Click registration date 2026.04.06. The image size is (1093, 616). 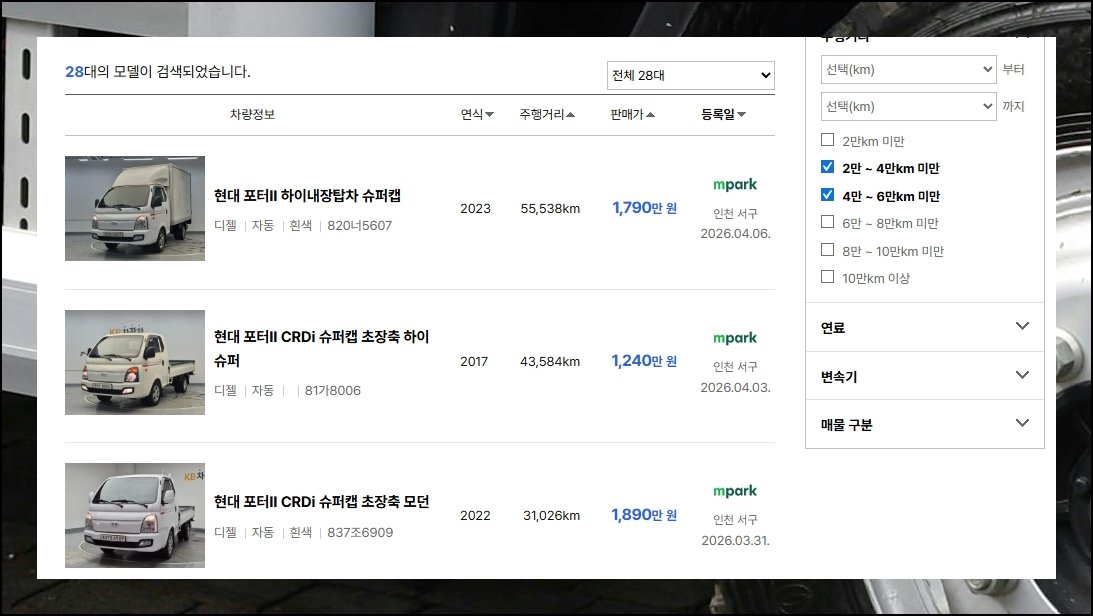pos(735,233)
